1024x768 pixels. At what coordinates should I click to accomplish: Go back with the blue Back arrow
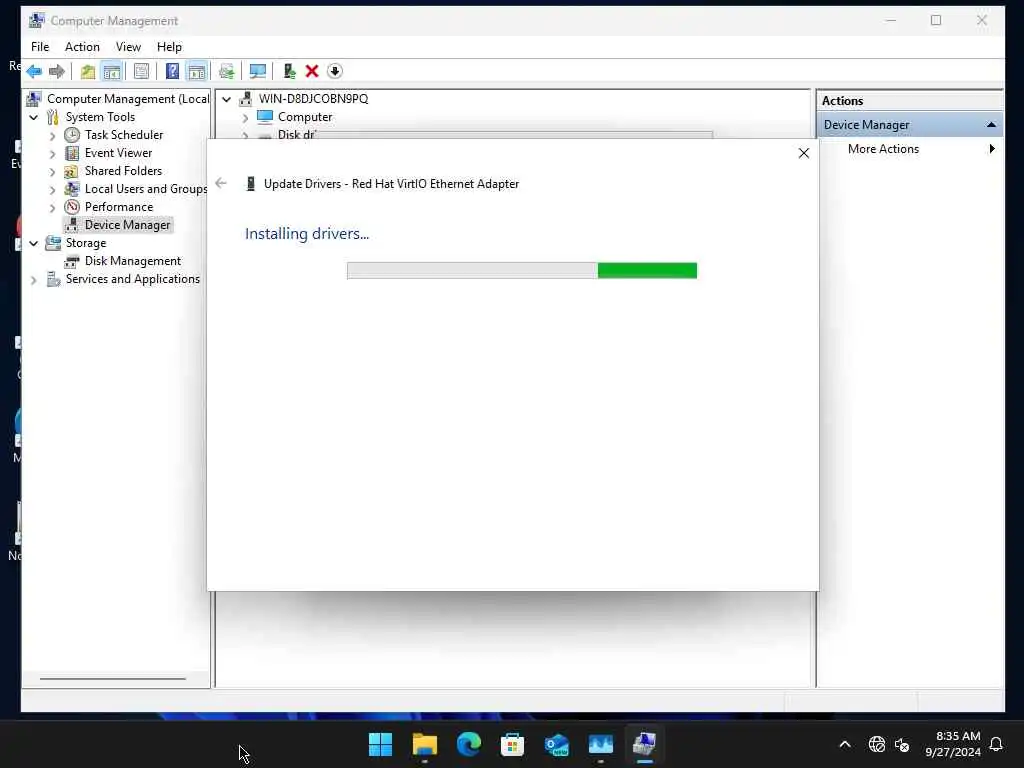[35, 71]
